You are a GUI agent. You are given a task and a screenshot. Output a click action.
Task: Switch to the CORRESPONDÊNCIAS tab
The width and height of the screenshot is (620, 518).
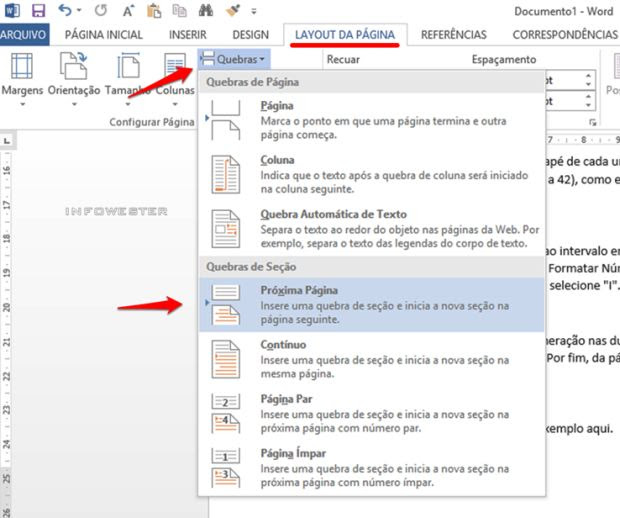tap(565, 35)
